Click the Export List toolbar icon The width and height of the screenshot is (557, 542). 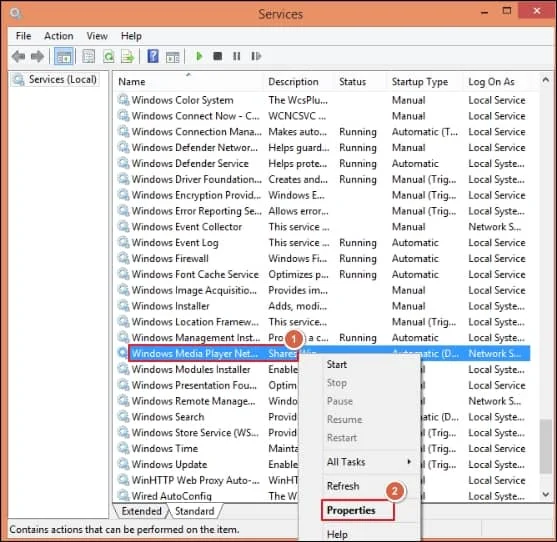[x=128, y=56]
